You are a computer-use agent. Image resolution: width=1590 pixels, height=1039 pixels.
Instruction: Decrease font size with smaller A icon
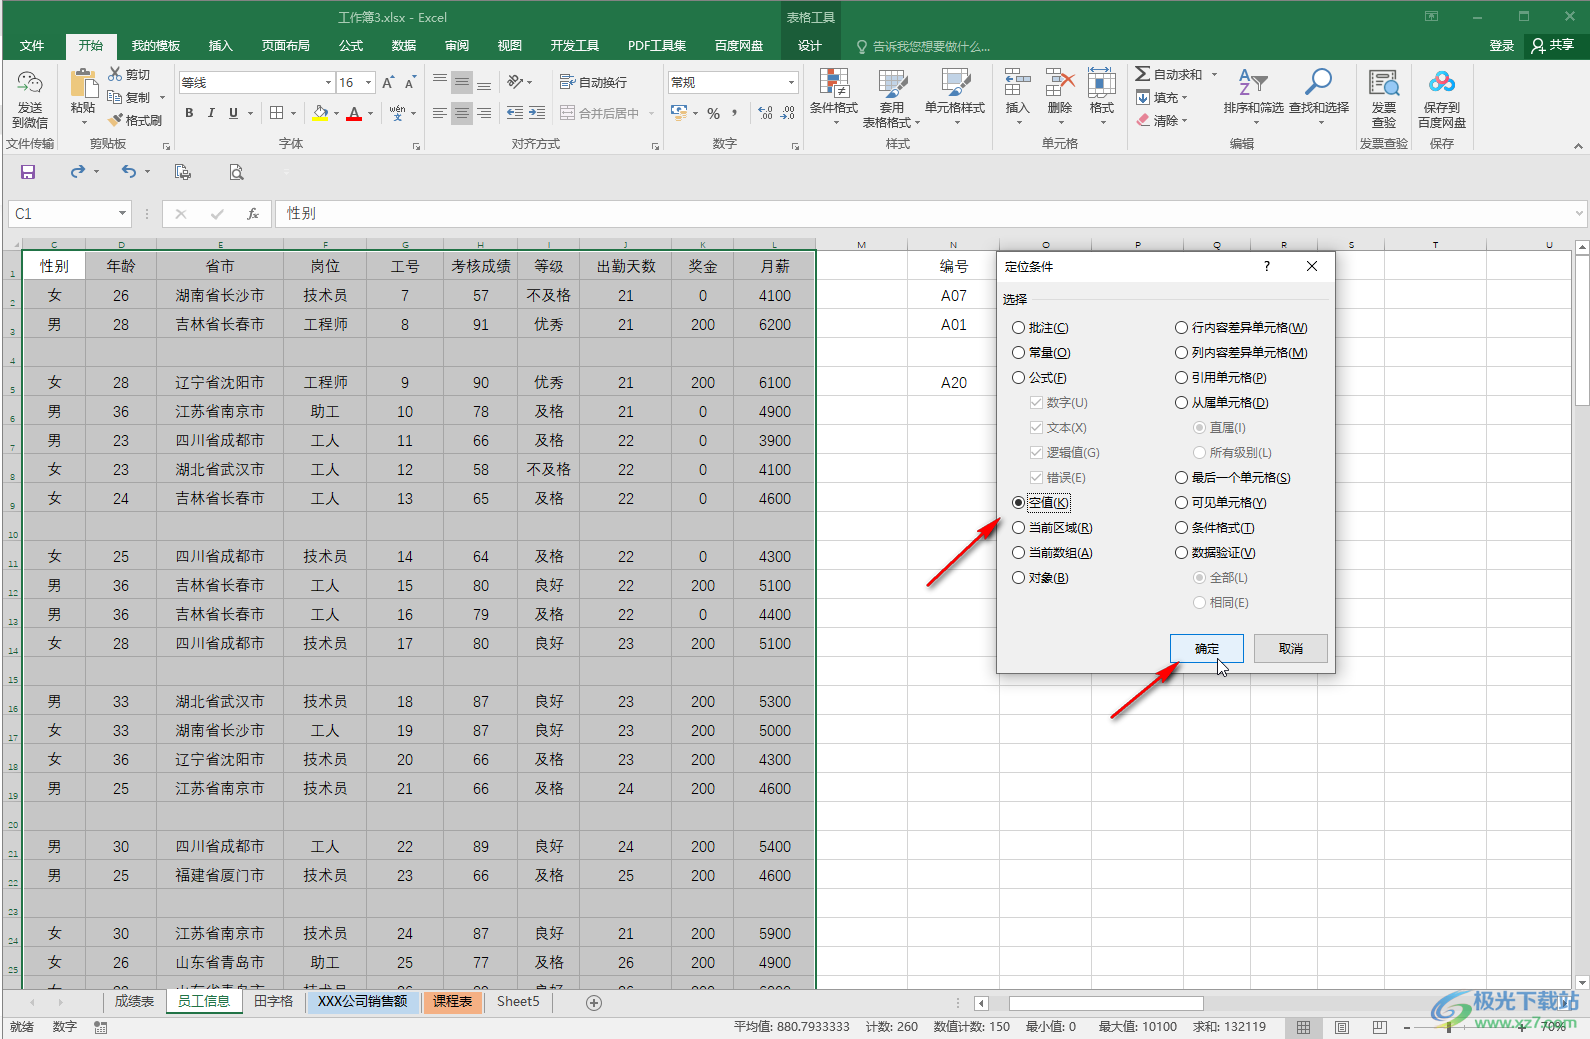[x=410, y=82]
